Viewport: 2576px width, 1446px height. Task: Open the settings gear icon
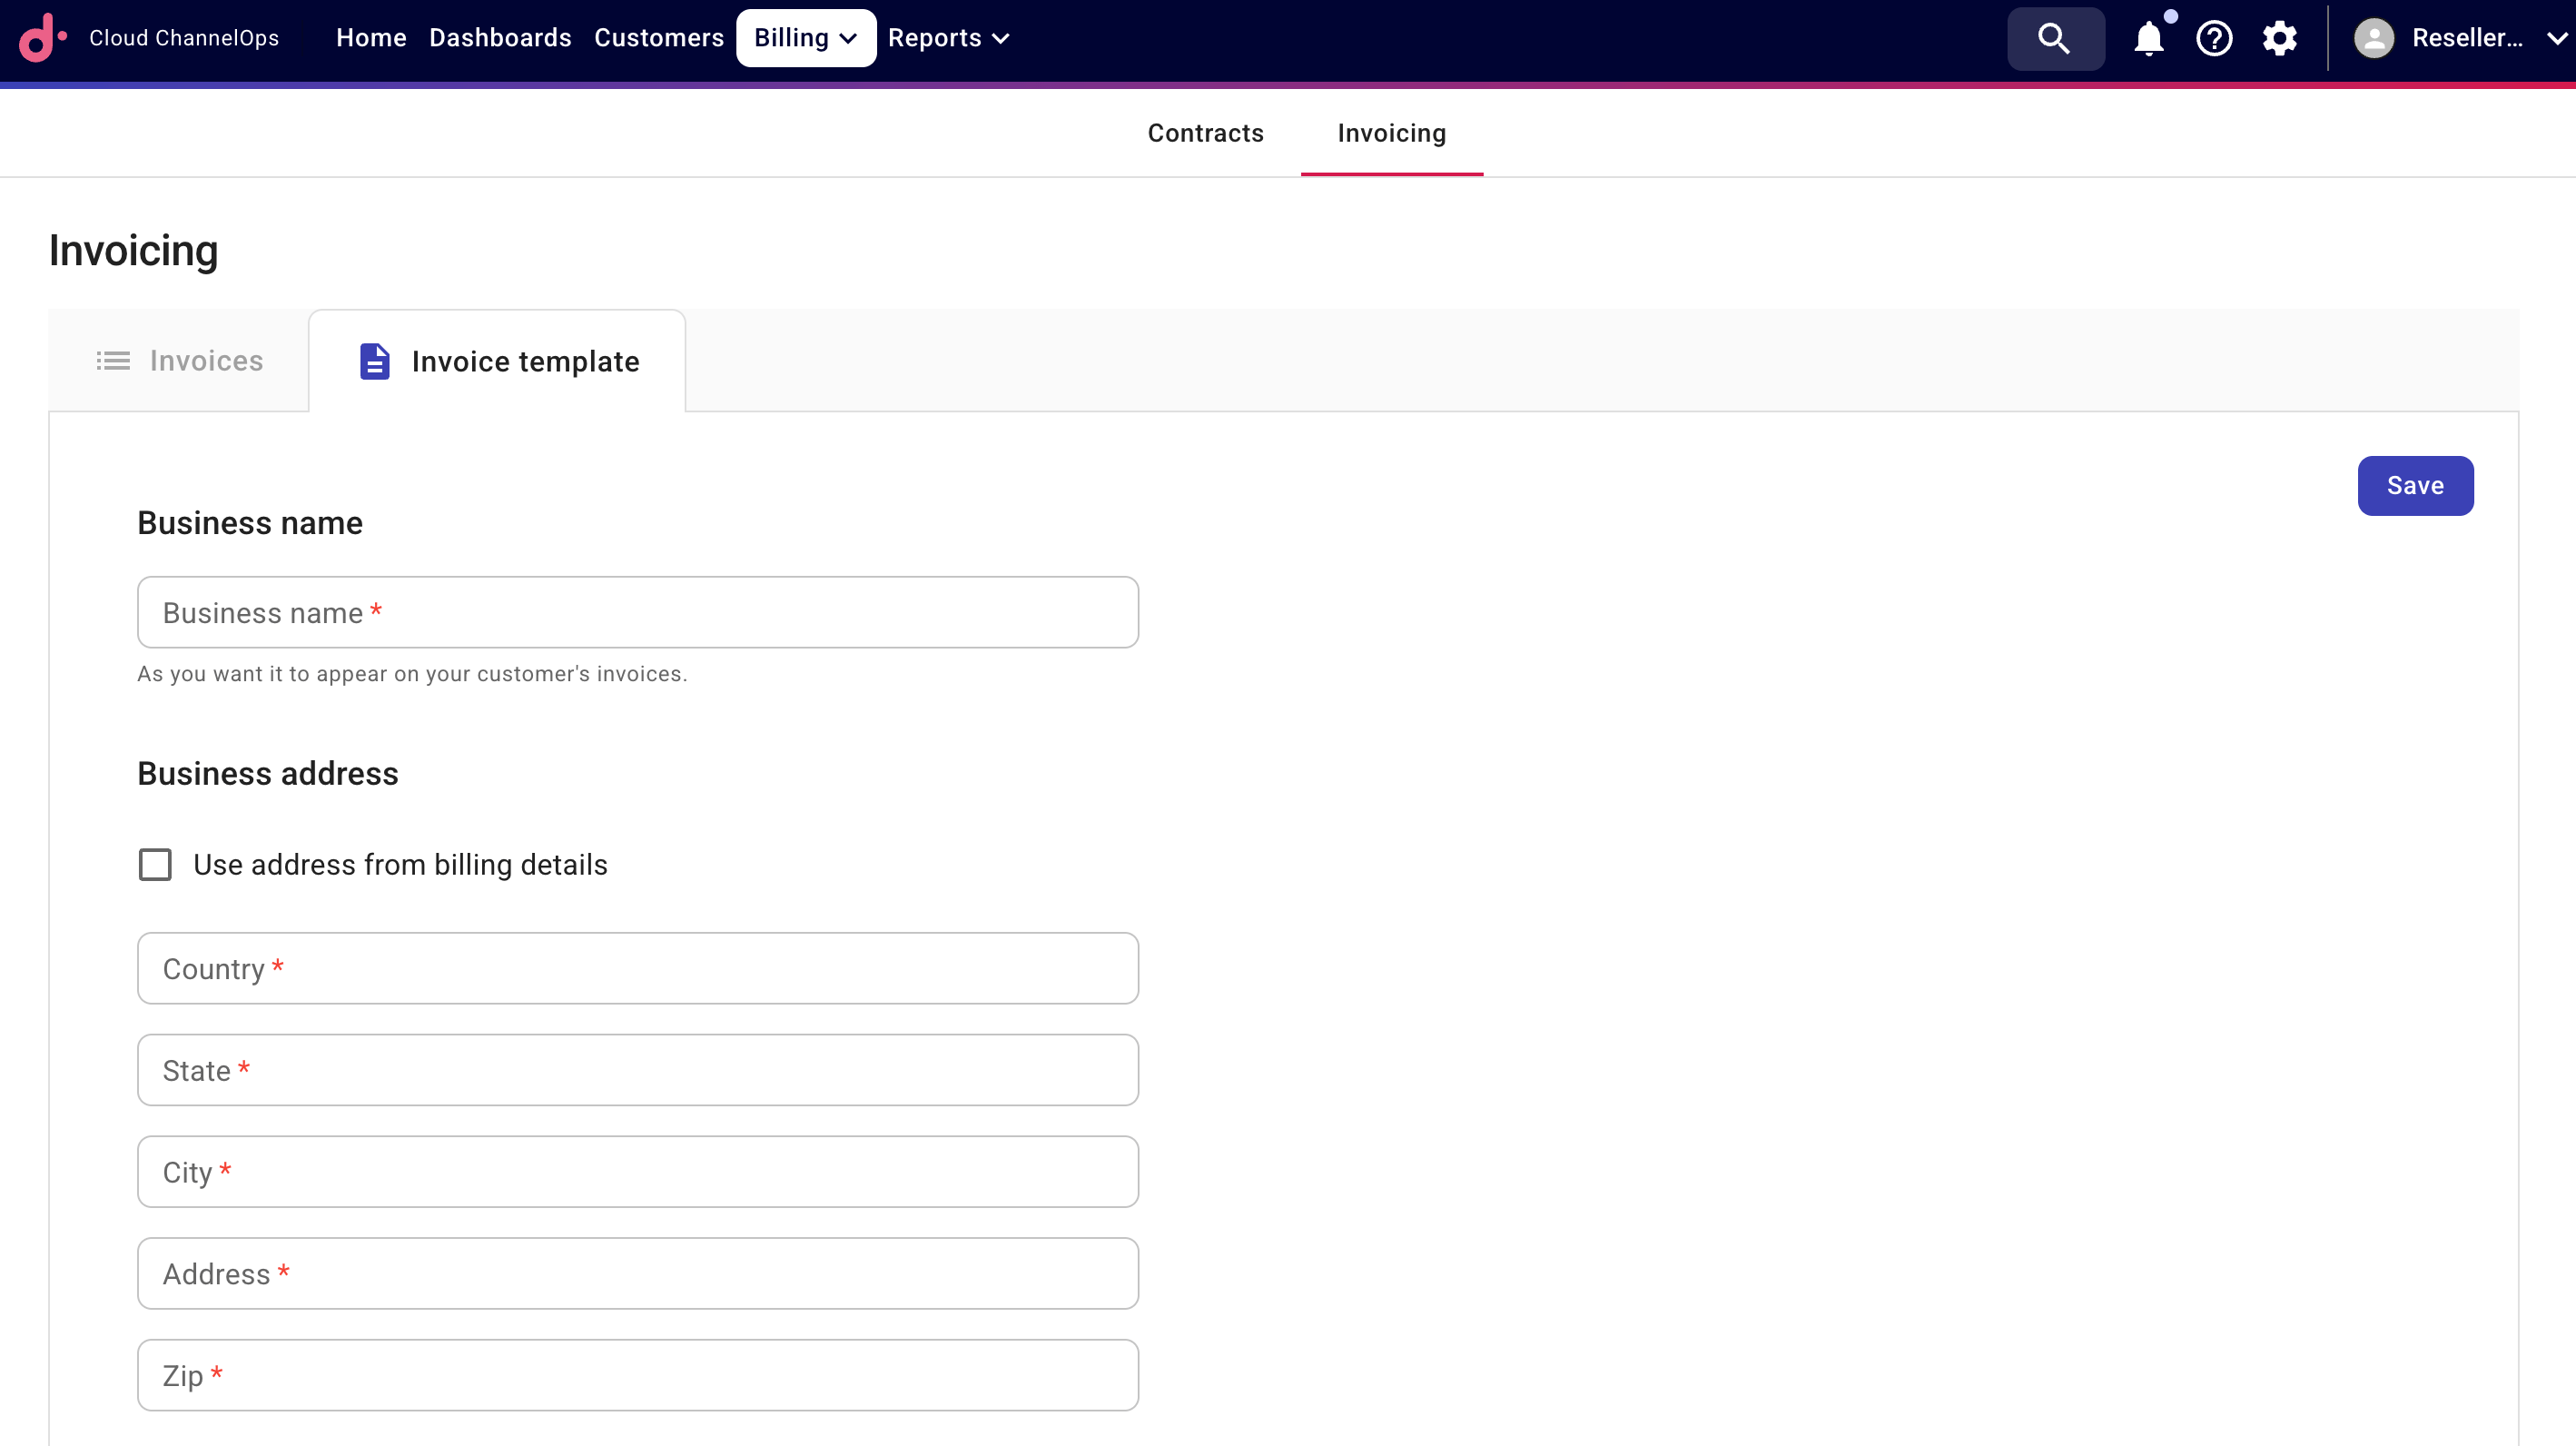(2280, 38)
